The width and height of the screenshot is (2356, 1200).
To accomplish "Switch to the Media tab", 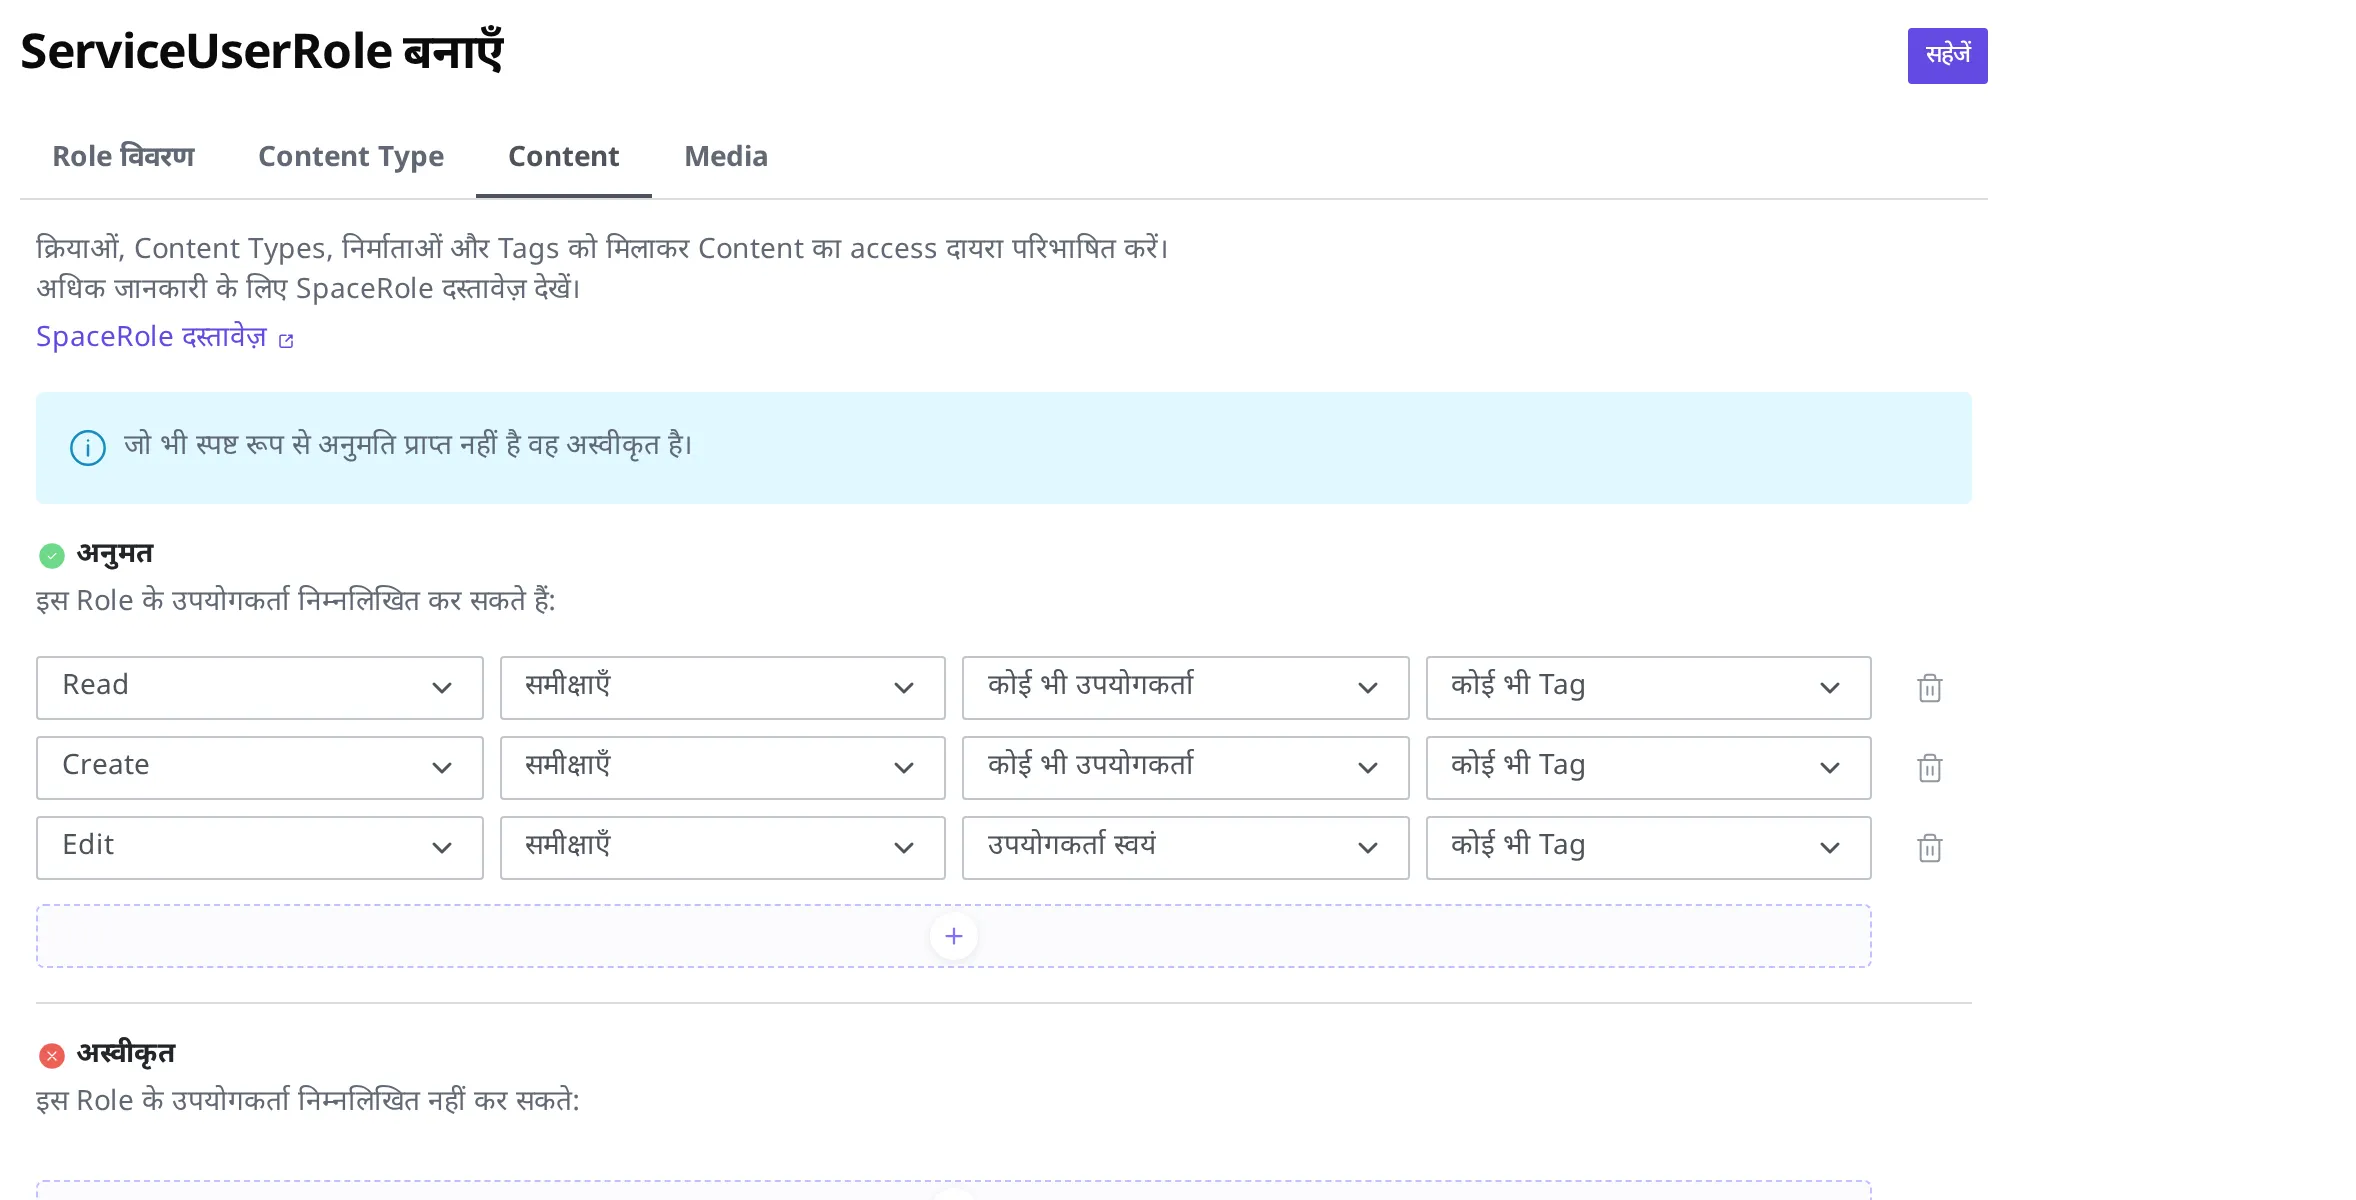I will [x=726, y=156].
